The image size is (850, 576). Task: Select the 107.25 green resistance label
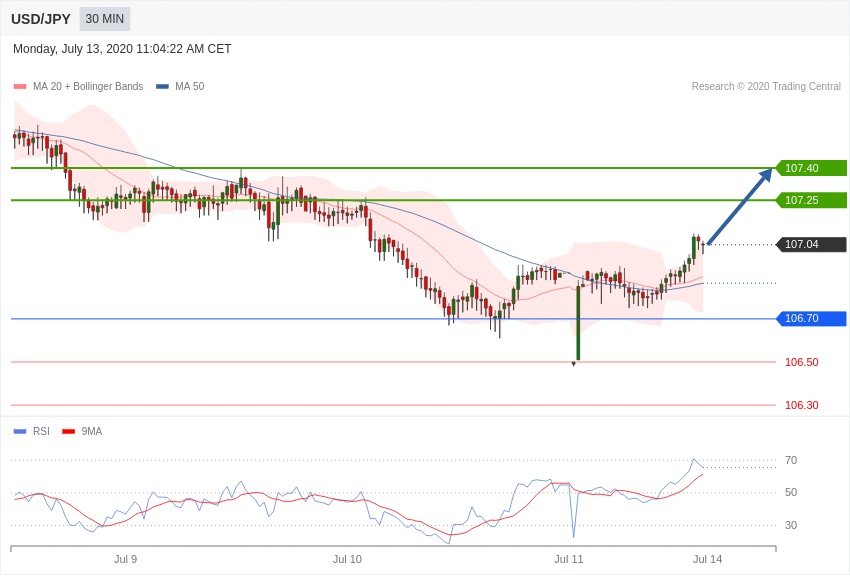click(811, 200)
